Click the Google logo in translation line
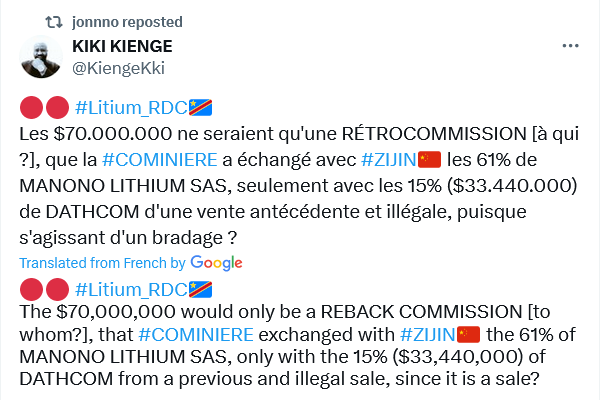Image resolution: width=600 pixels, height=400 pixels. (216, 263)
